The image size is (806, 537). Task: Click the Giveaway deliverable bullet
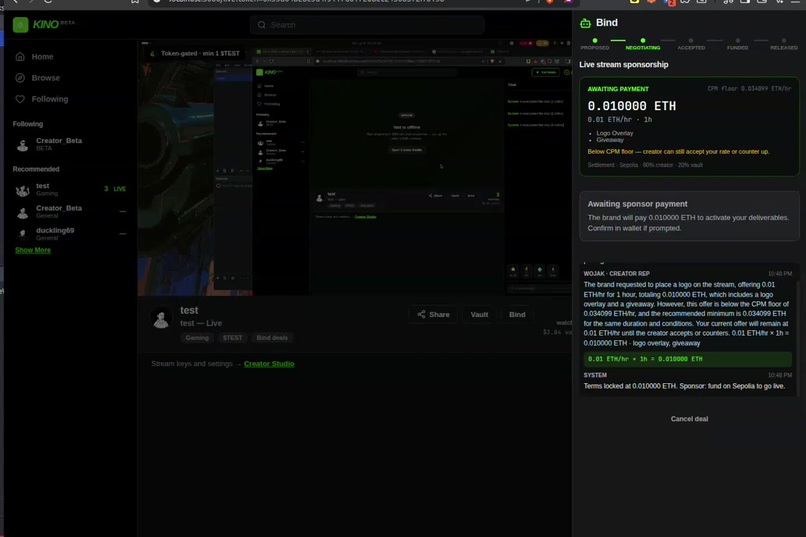click(x=610, y=140)
